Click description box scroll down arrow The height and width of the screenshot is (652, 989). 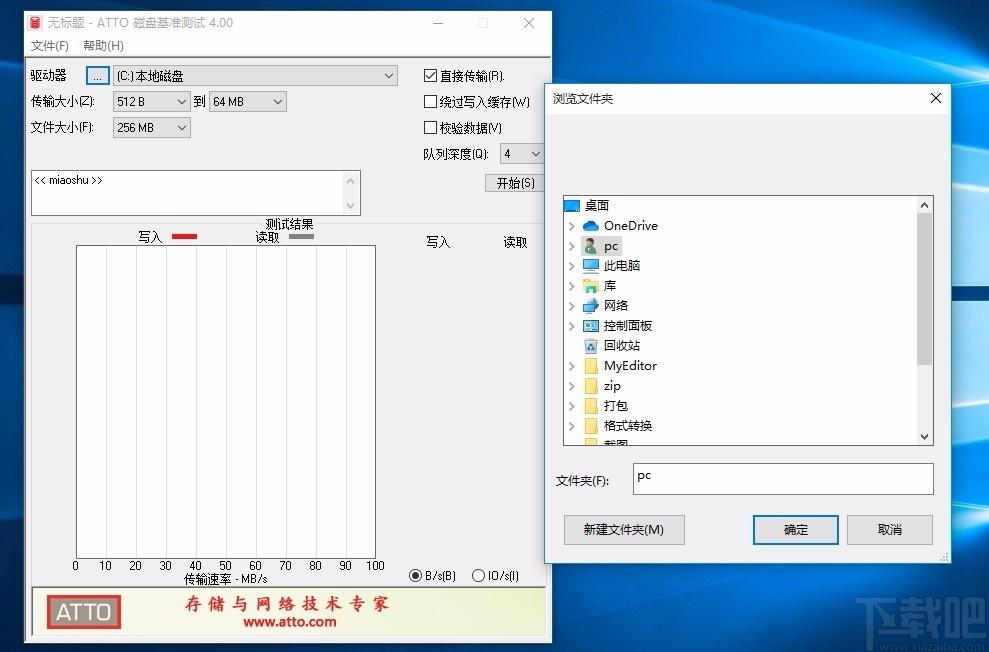[x=351, y=205]
